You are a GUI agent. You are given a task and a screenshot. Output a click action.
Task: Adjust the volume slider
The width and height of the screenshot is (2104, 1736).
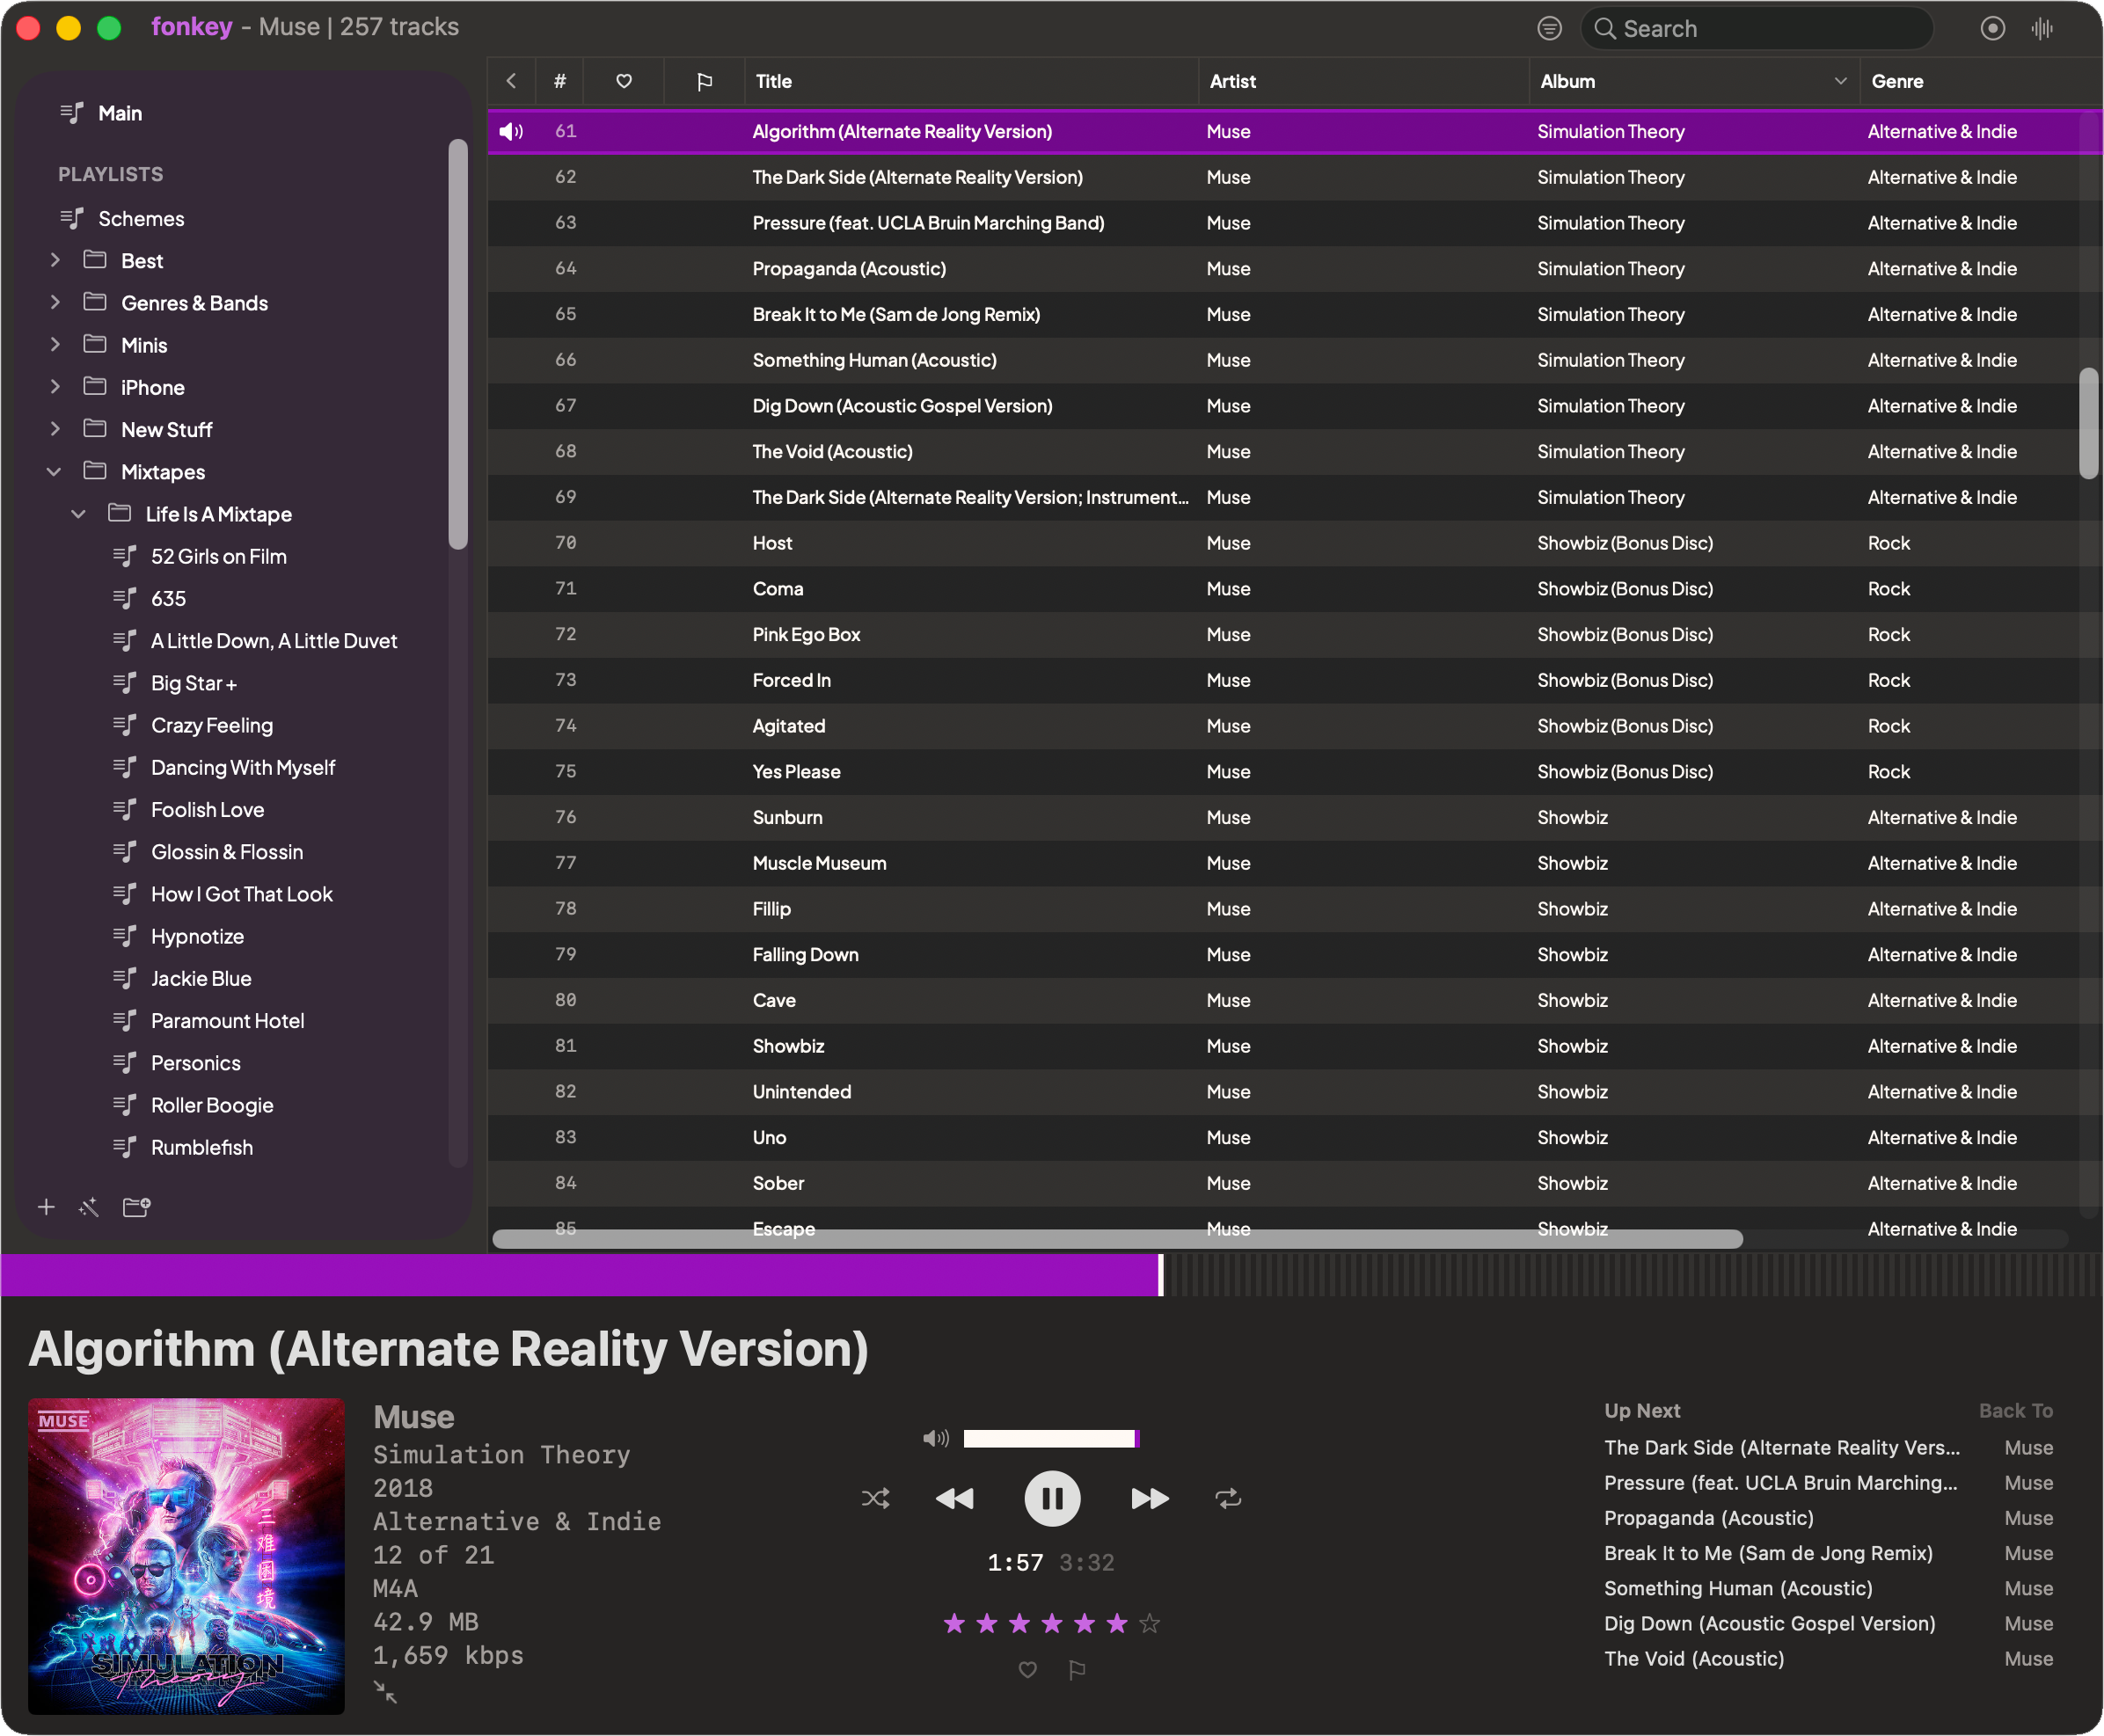tap(1051, 1438)
